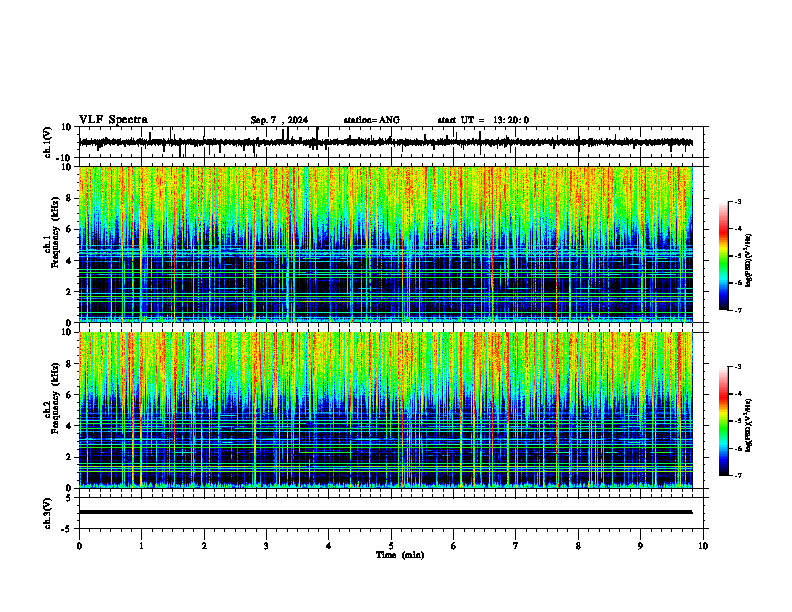Click the time axis tick label "1"
This screenshot has height=612, width=792.
141,546
